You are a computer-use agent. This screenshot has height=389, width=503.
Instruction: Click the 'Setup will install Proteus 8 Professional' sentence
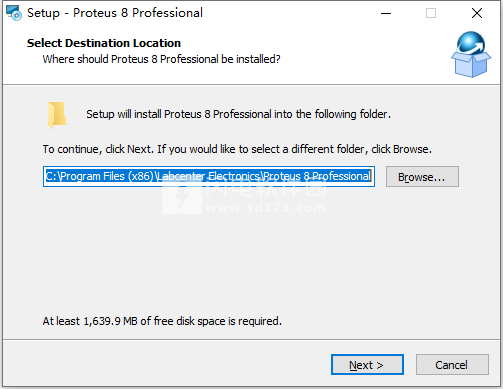point(238,114)
